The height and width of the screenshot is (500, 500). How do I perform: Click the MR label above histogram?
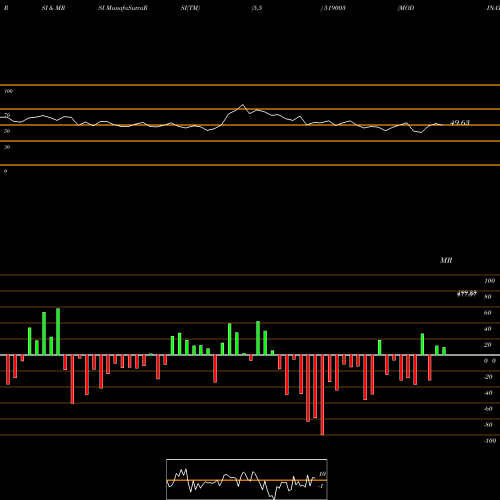446,260
